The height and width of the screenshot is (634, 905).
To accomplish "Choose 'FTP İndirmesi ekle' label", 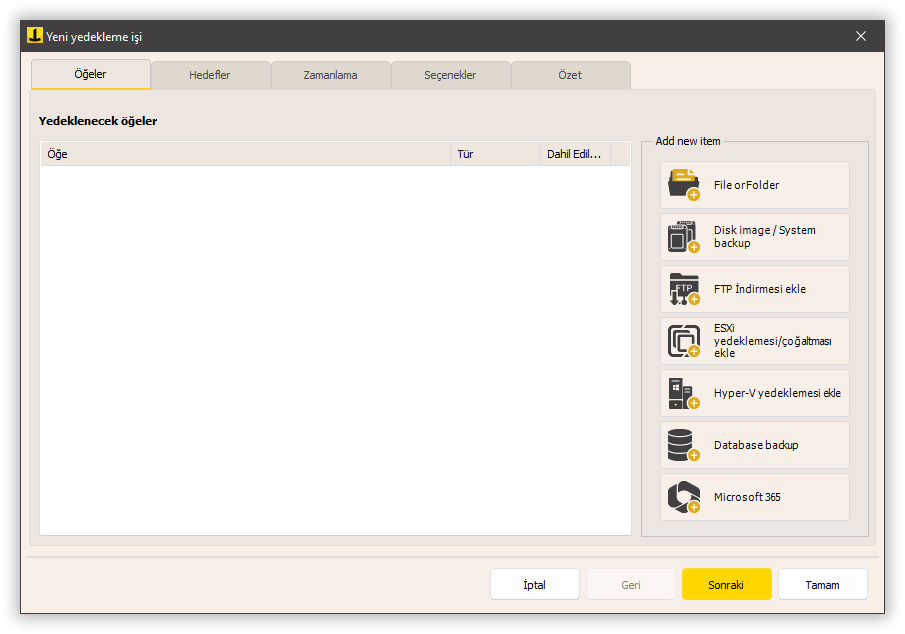I will [x=760, y=289].
